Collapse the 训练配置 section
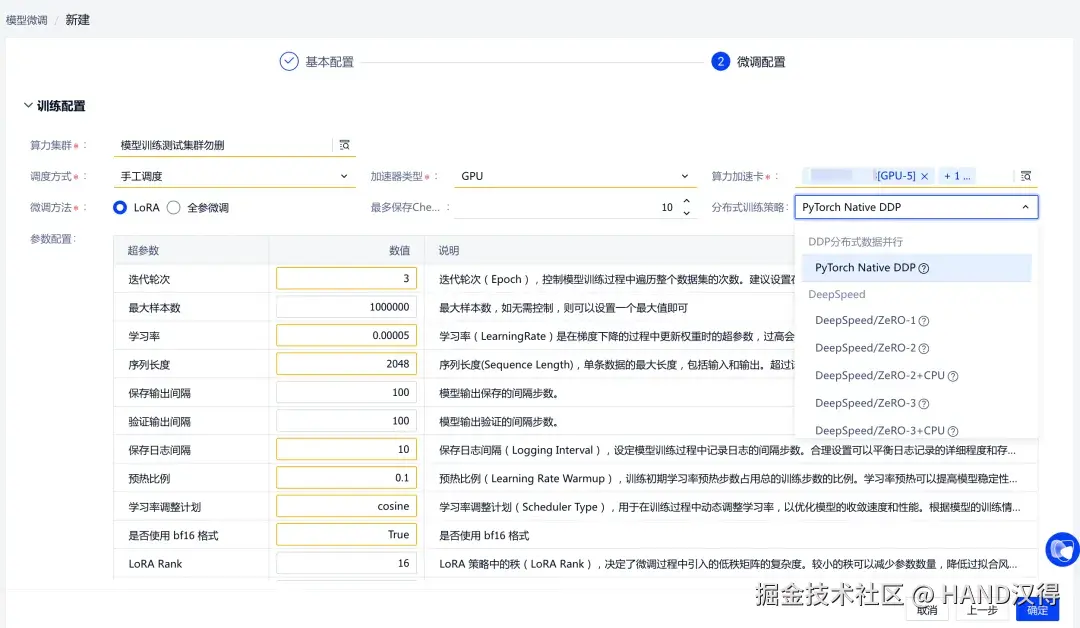Viewport: 1080px width, 628px height. point(28,105)
